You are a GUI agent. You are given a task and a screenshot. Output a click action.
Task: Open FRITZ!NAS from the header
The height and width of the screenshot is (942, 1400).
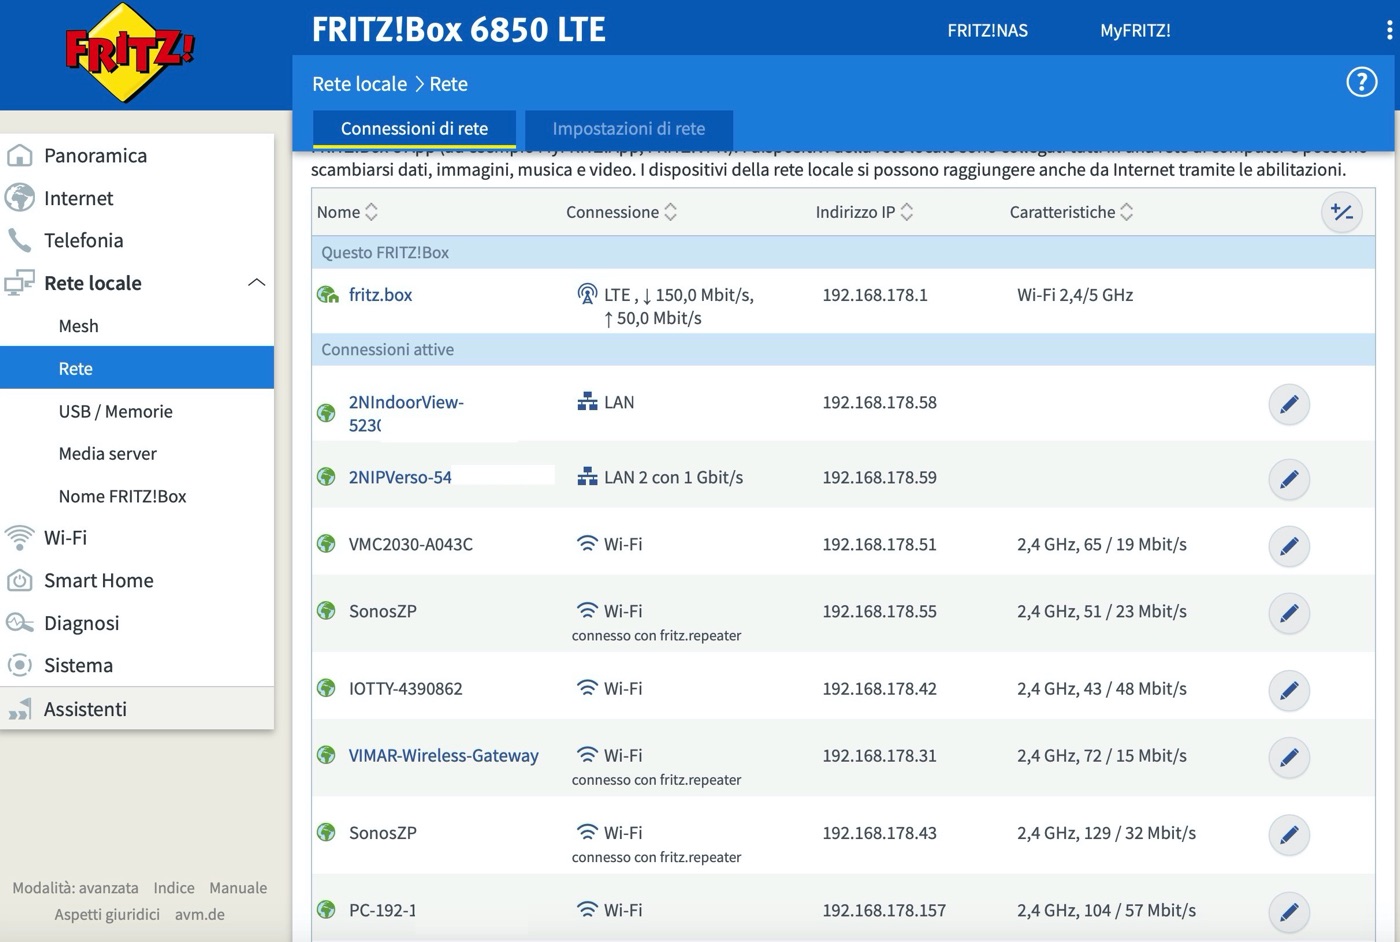coord(987,31)
